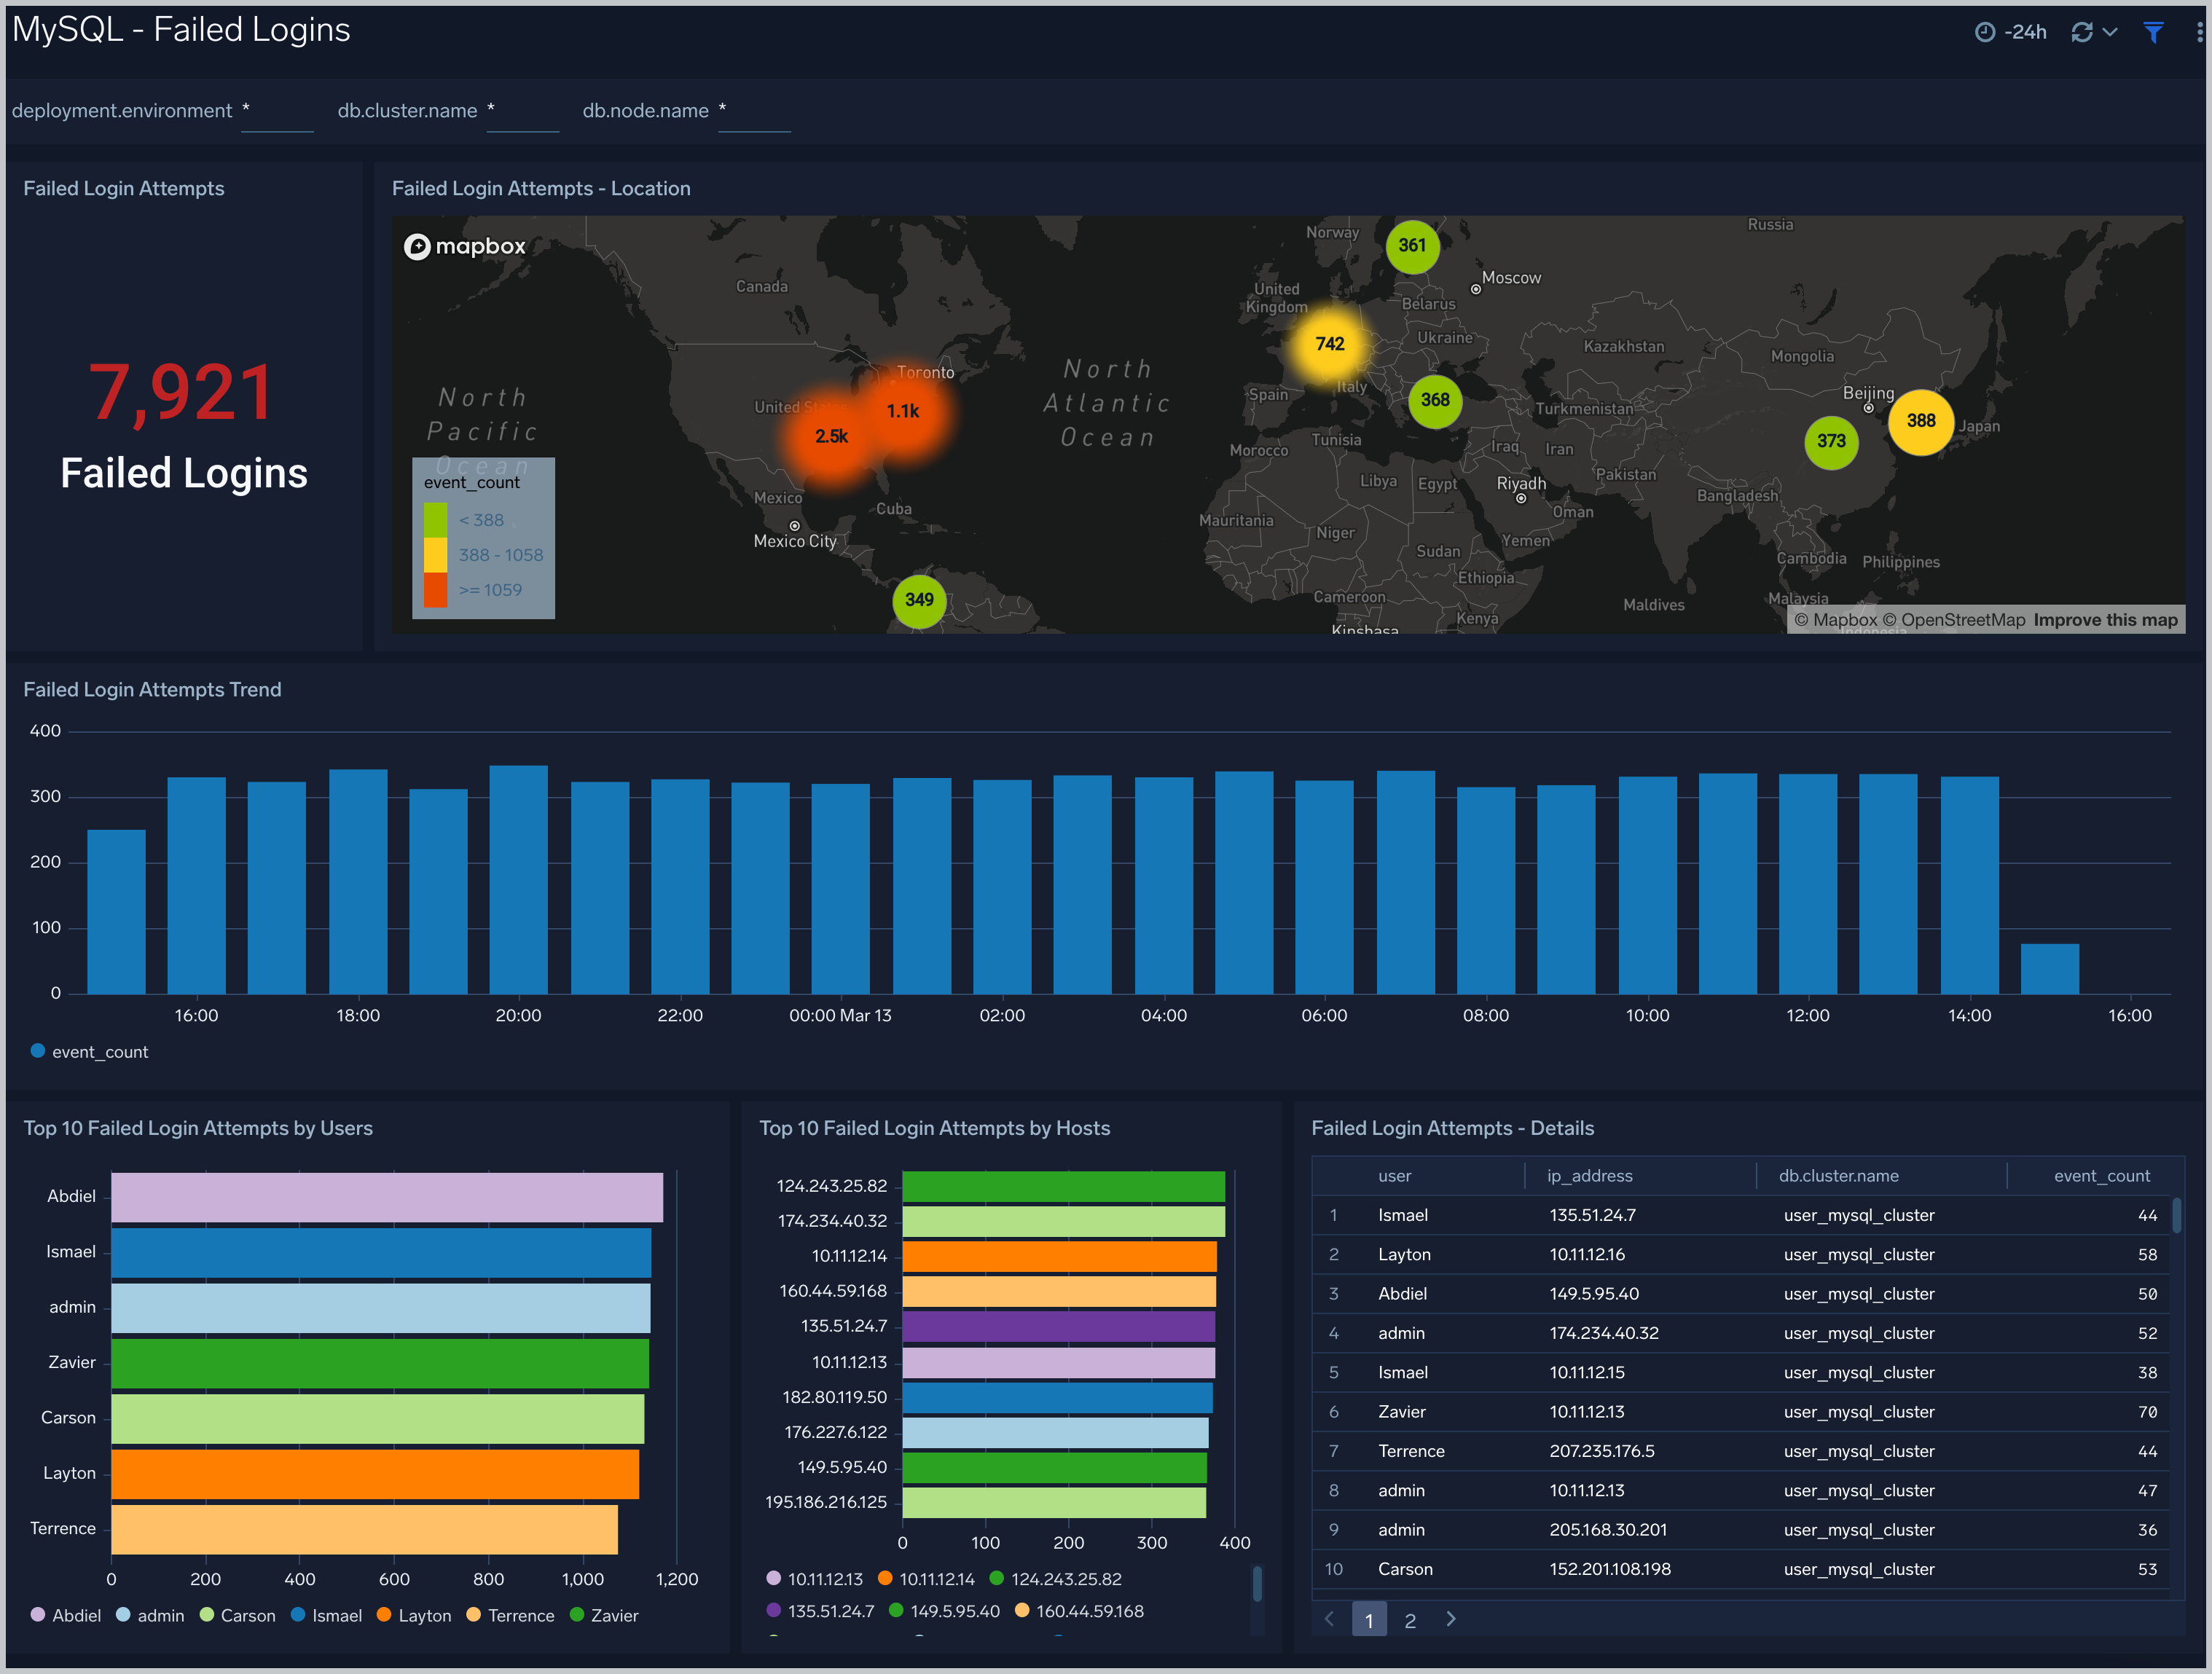
Task: Click Terrence in details row 7
Action: pos(1411,1452)
